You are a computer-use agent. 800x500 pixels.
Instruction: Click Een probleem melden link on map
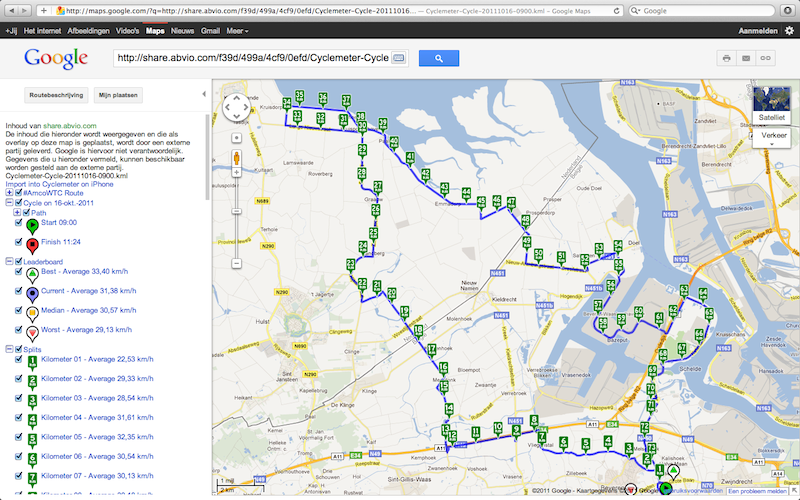(757, 491)
